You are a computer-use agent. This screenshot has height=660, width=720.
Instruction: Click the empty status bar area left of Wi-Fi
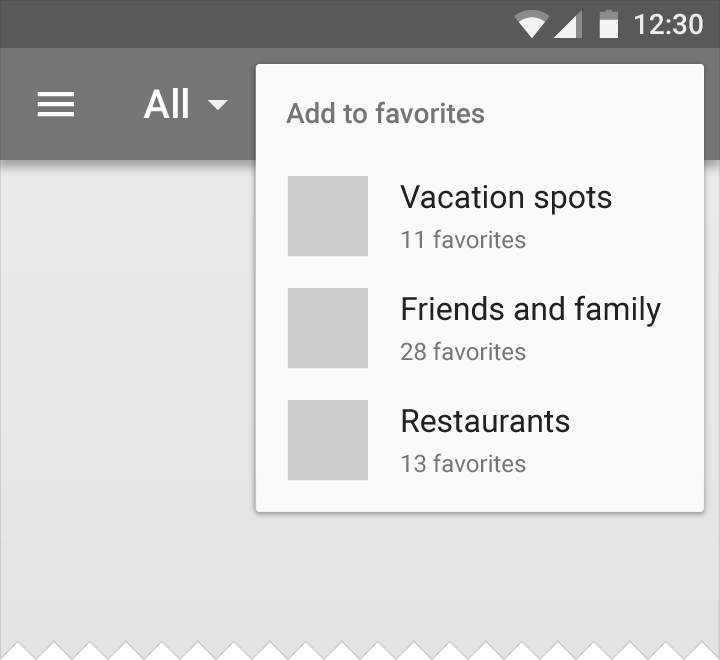point(250,24)
